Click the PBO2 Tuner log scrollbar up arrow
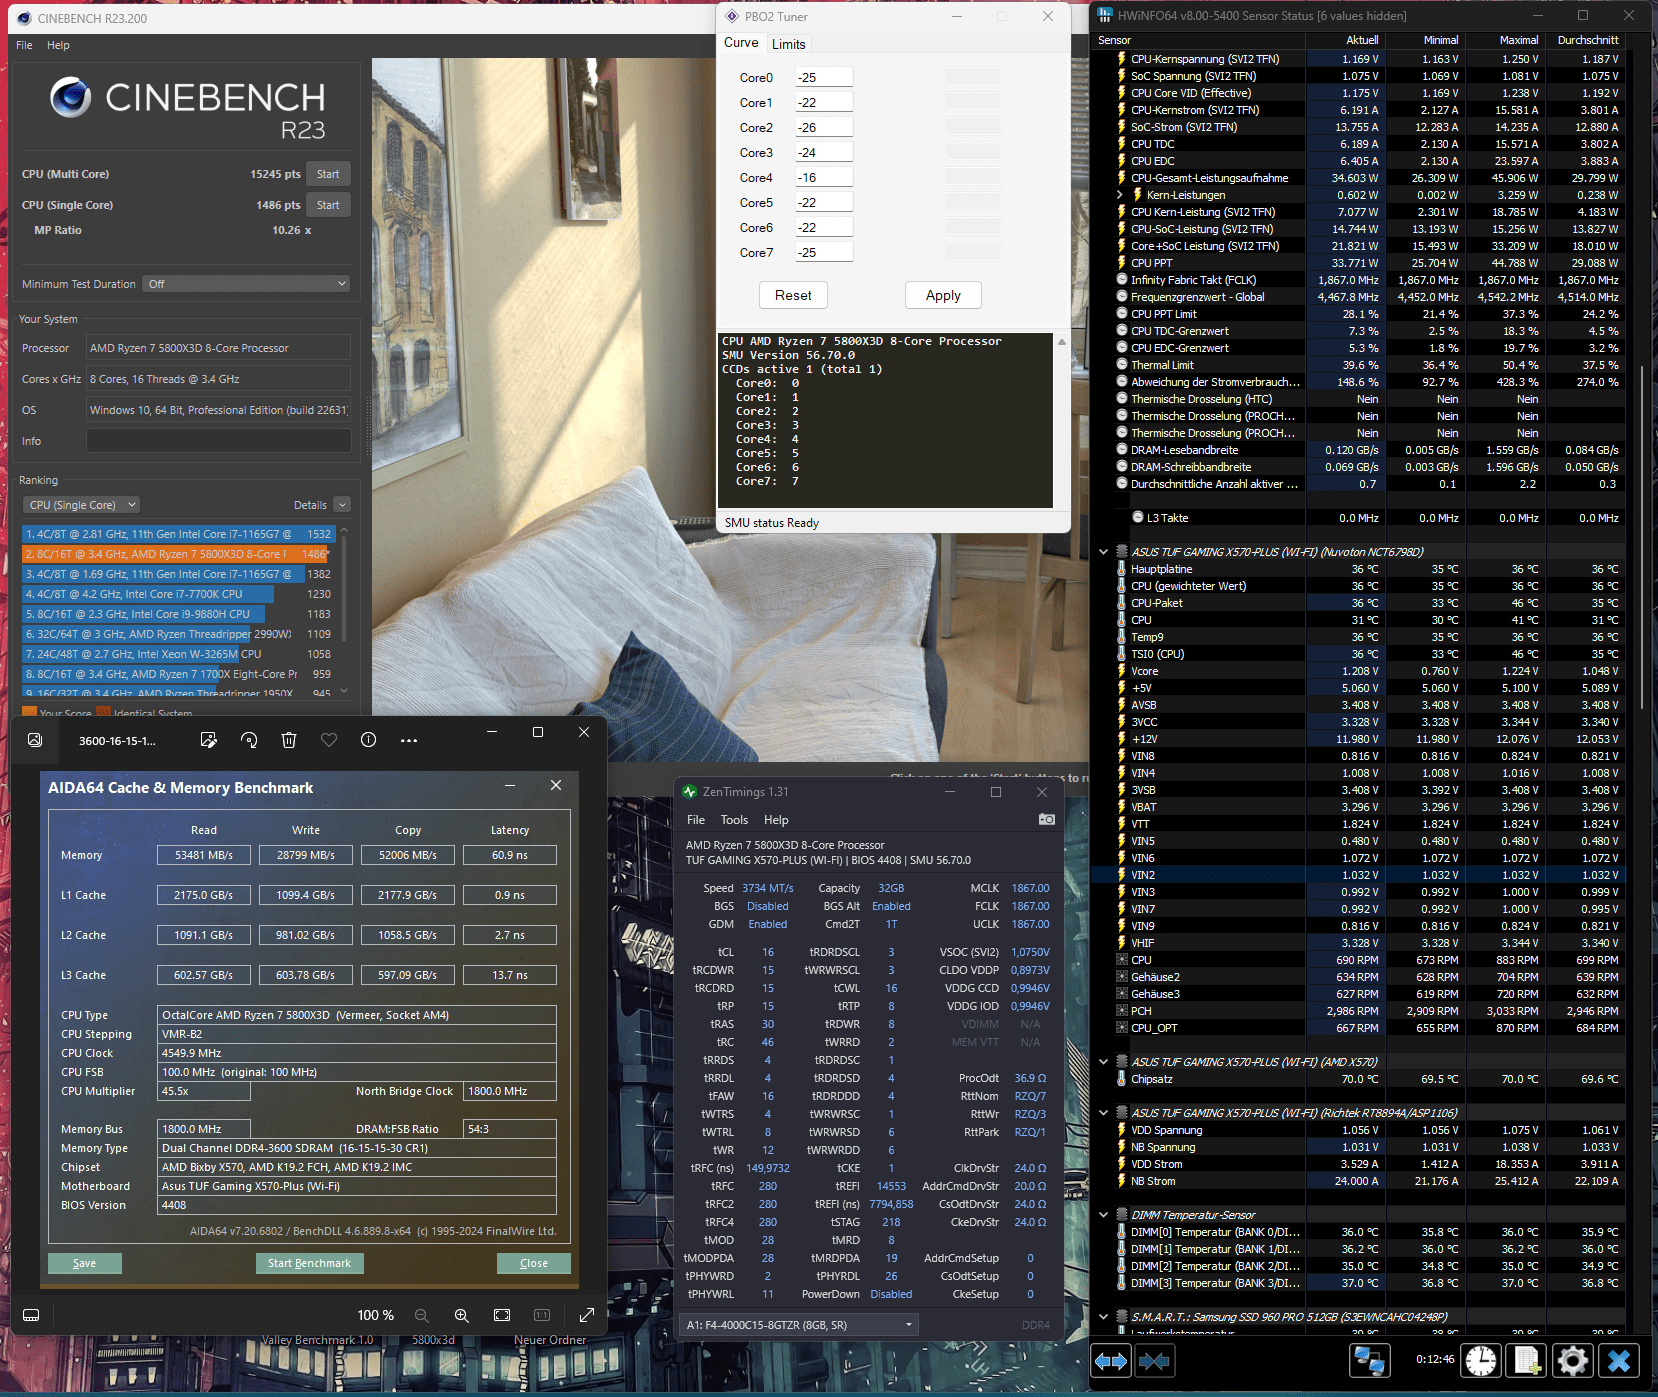1658x1397 pixels. point(1062,342)
